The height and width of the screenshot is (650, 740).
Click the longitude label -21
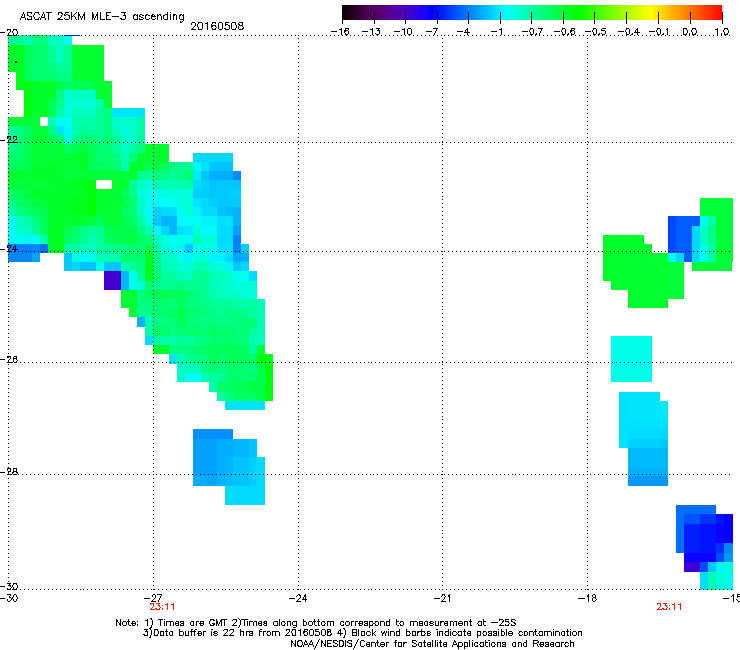[442, 598]
